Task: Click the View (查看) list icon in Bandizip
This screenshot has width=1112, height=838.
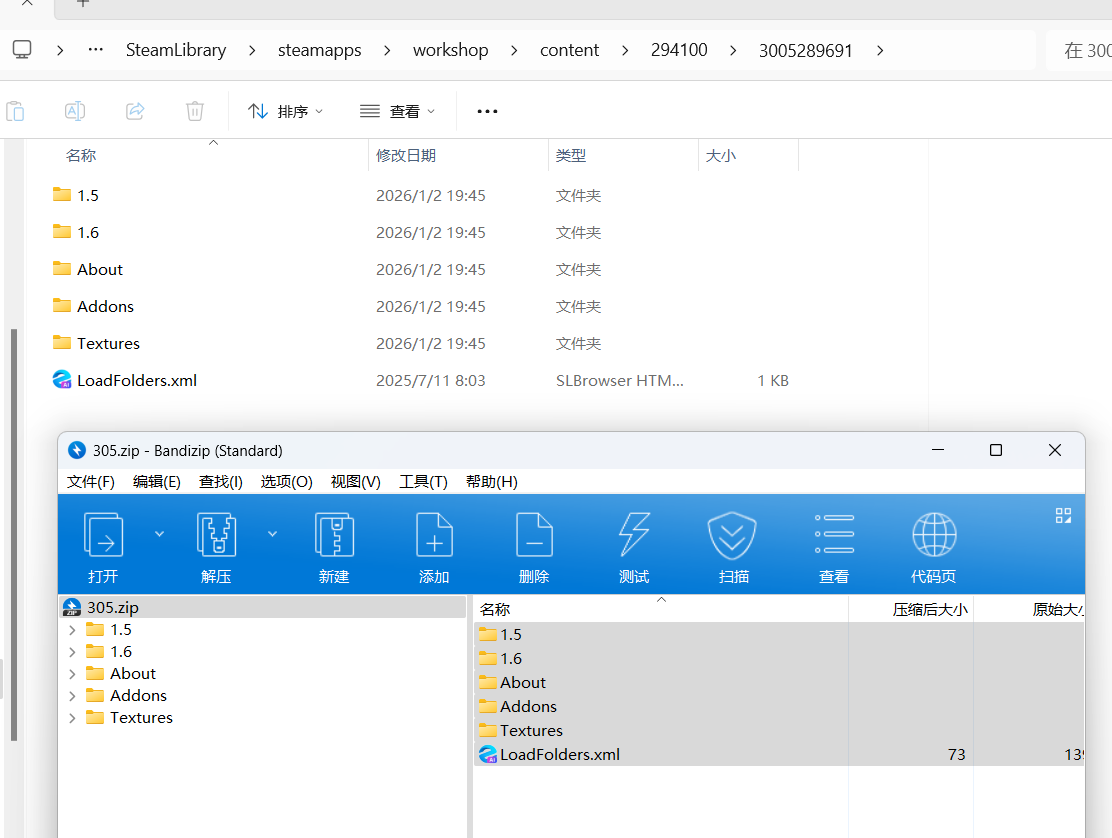Action: pos(834,536)
